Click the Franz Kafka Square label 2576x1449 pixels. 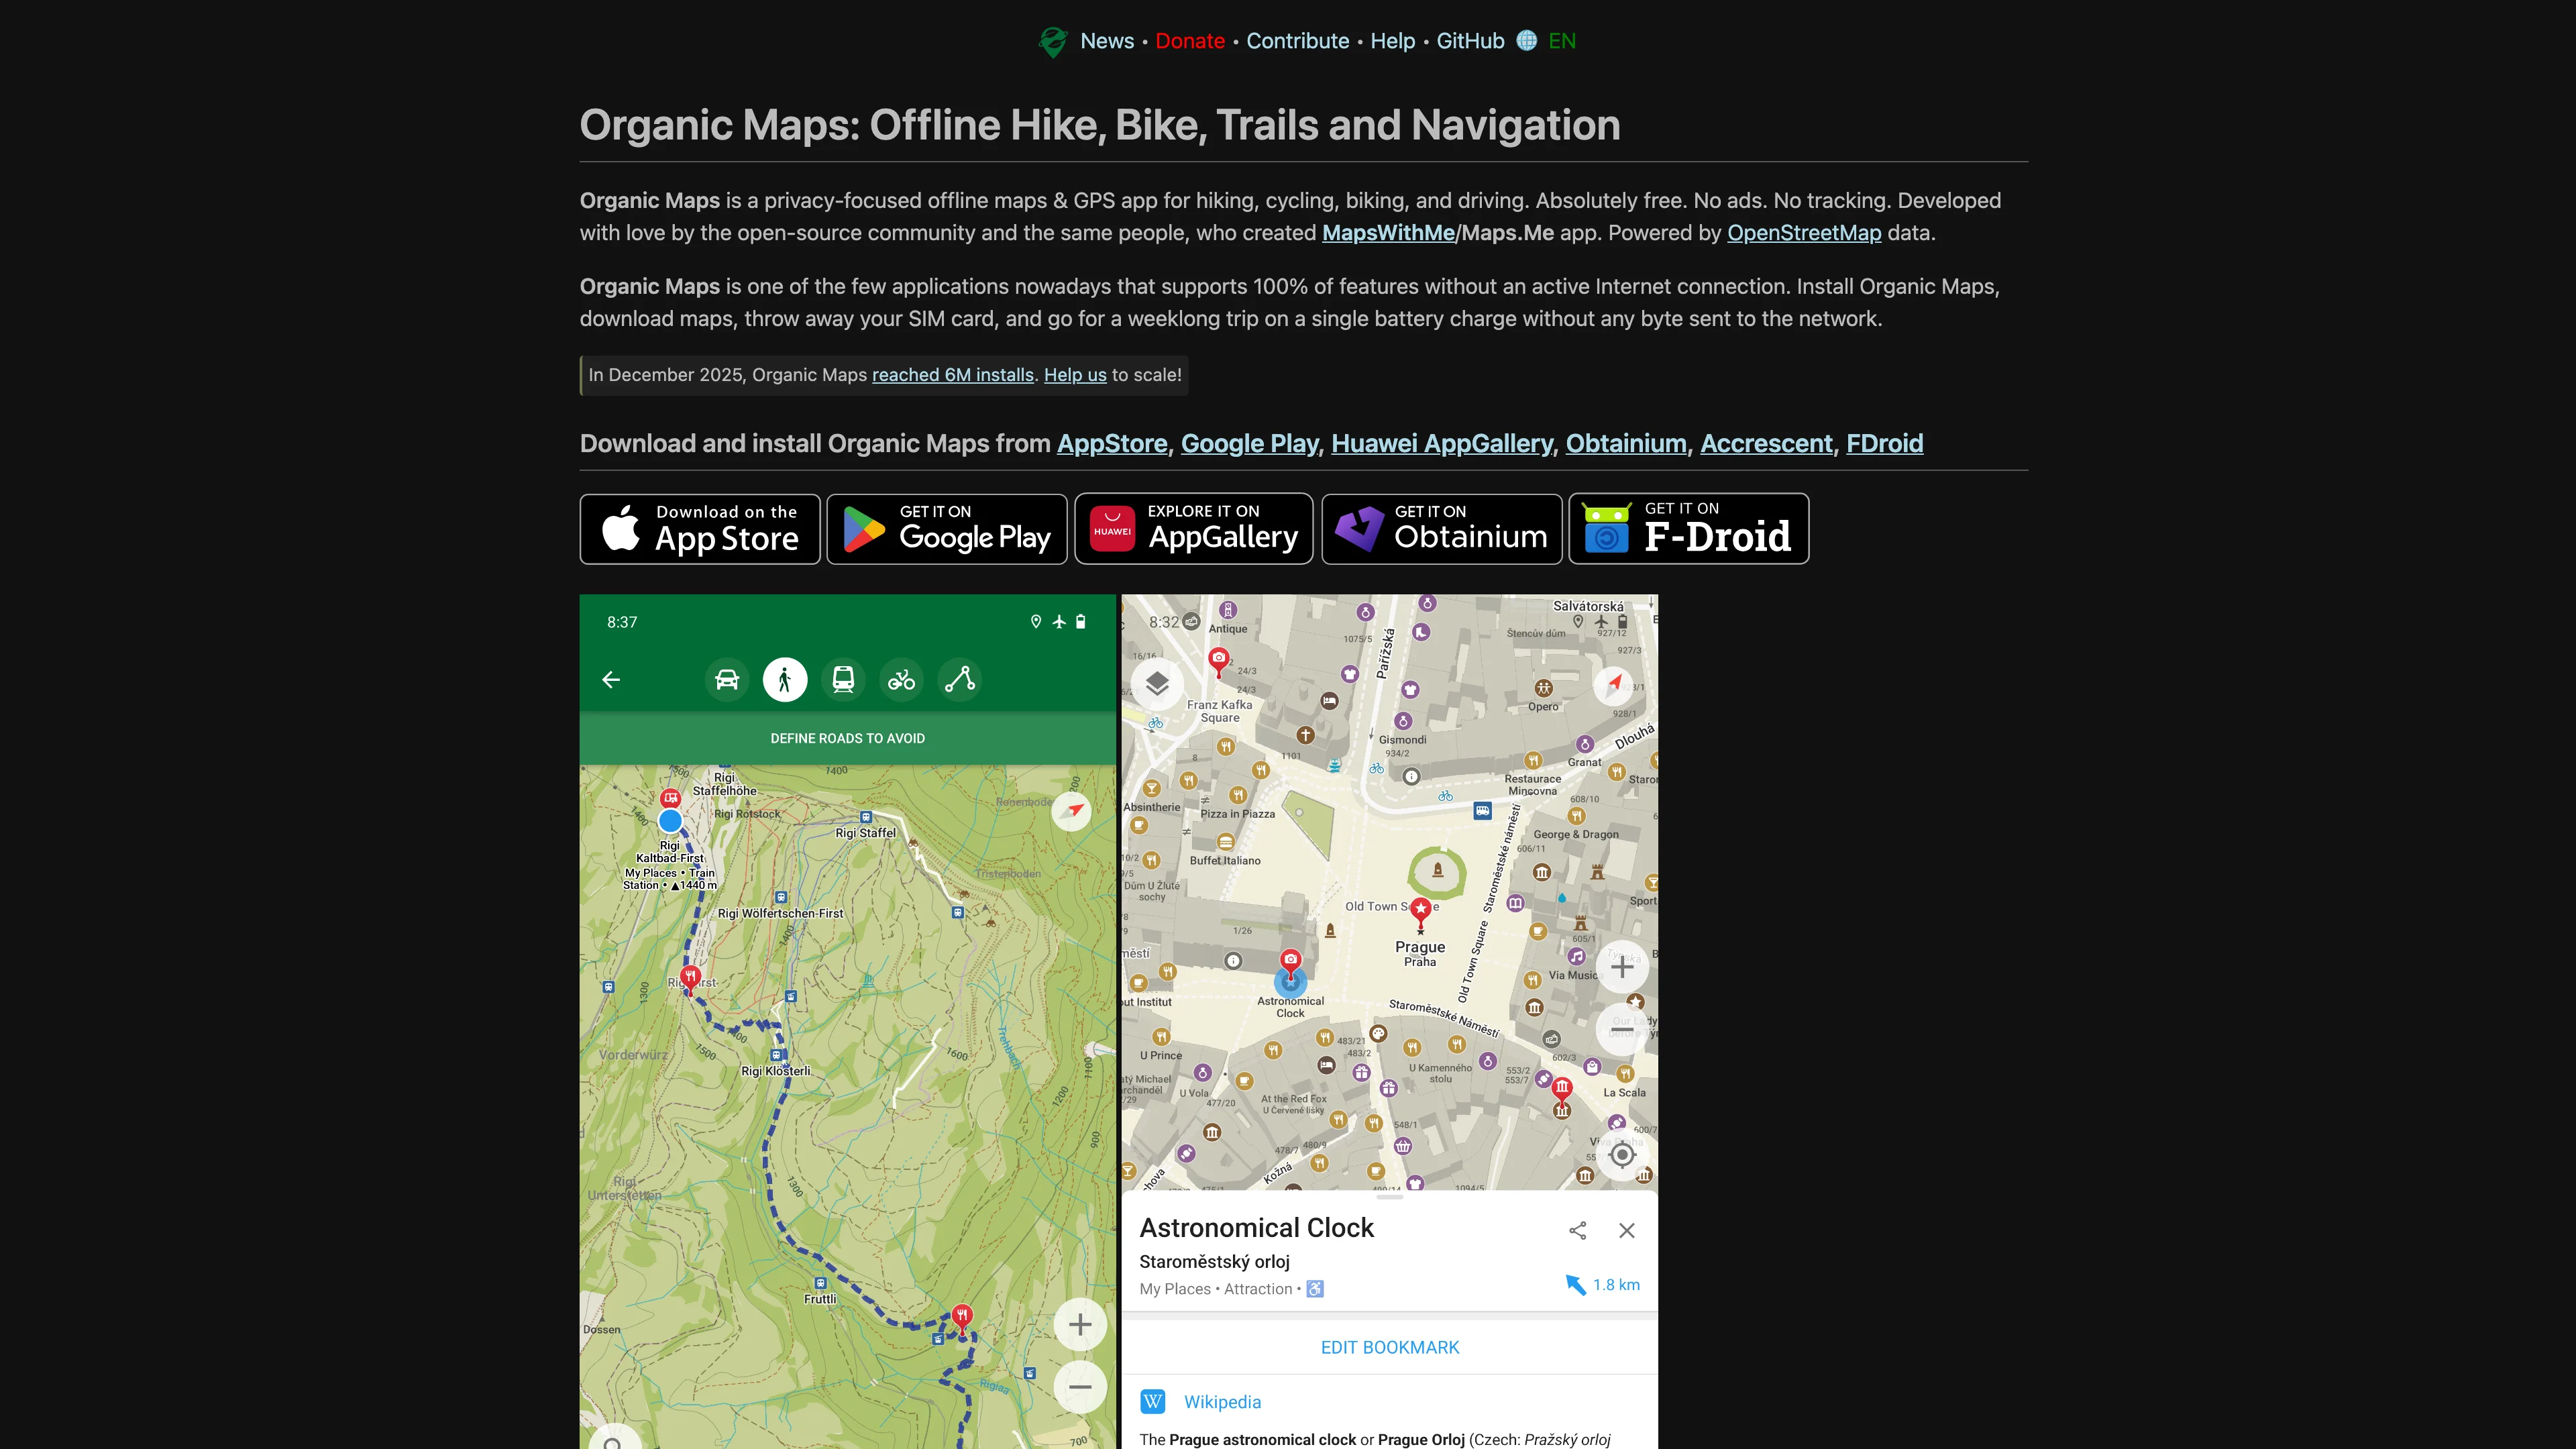pos(1220,711)
